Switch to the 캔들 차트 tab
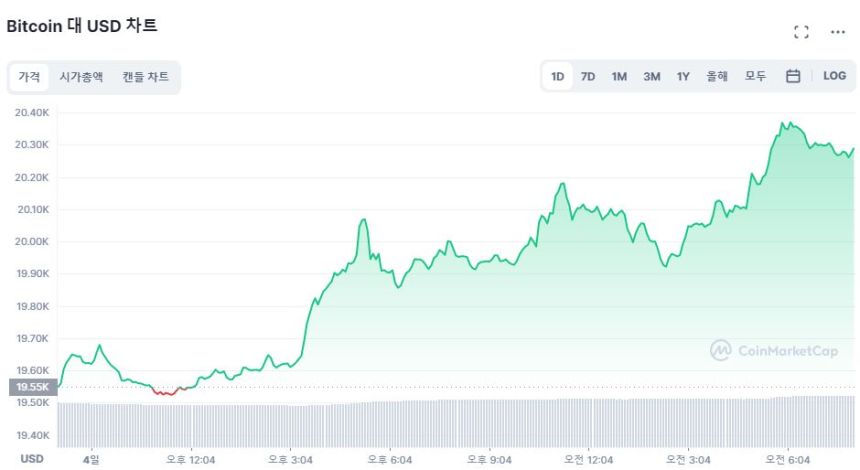Image resolution: width=860 pixels, height=470 pixels. coord(146,77)
